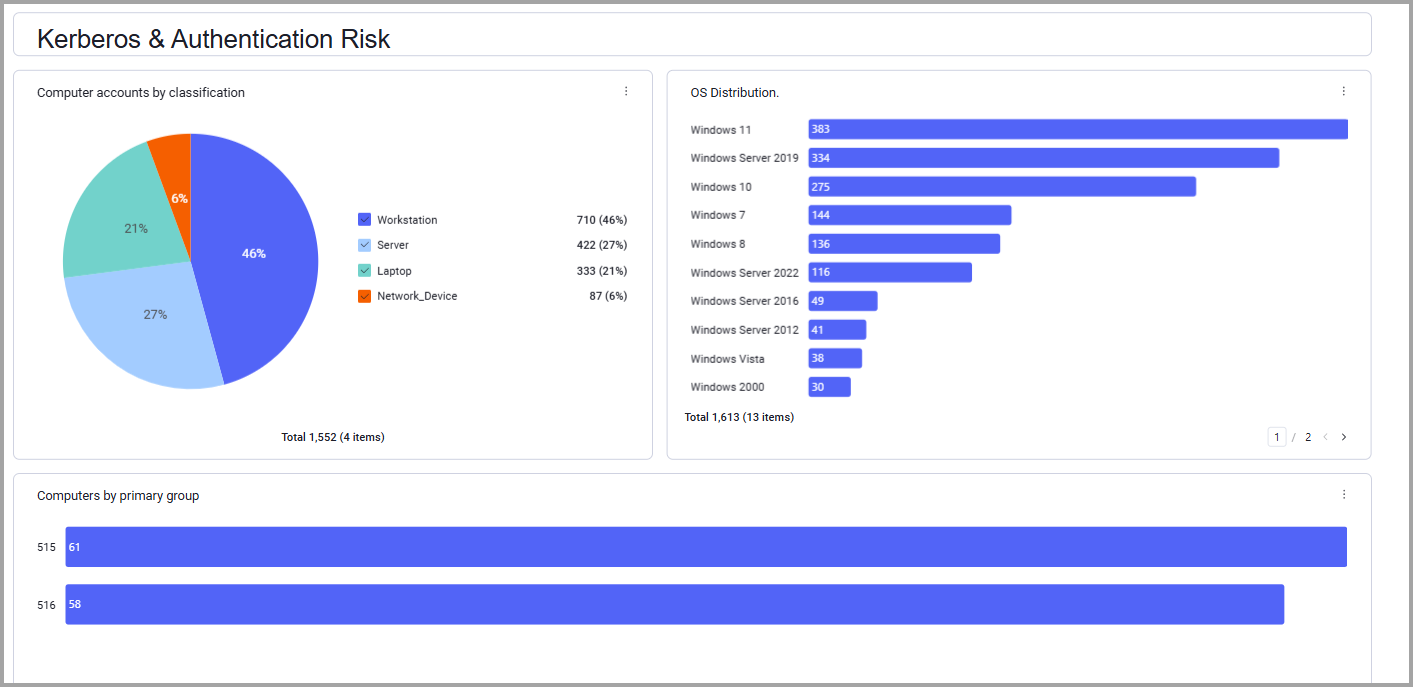Toggle Network_Device legend checkbox

(364, 296)
